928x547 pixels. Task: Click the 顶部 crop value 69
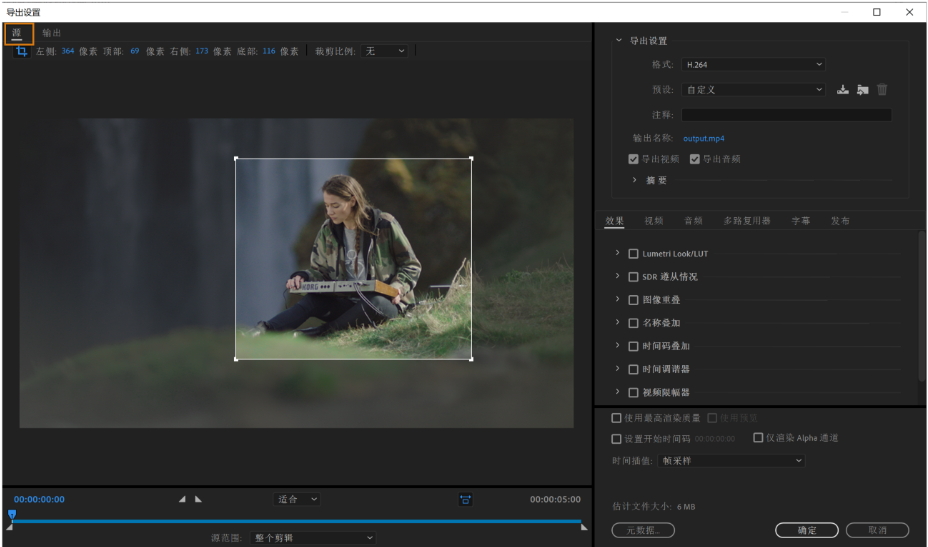(x=135, y=52)
